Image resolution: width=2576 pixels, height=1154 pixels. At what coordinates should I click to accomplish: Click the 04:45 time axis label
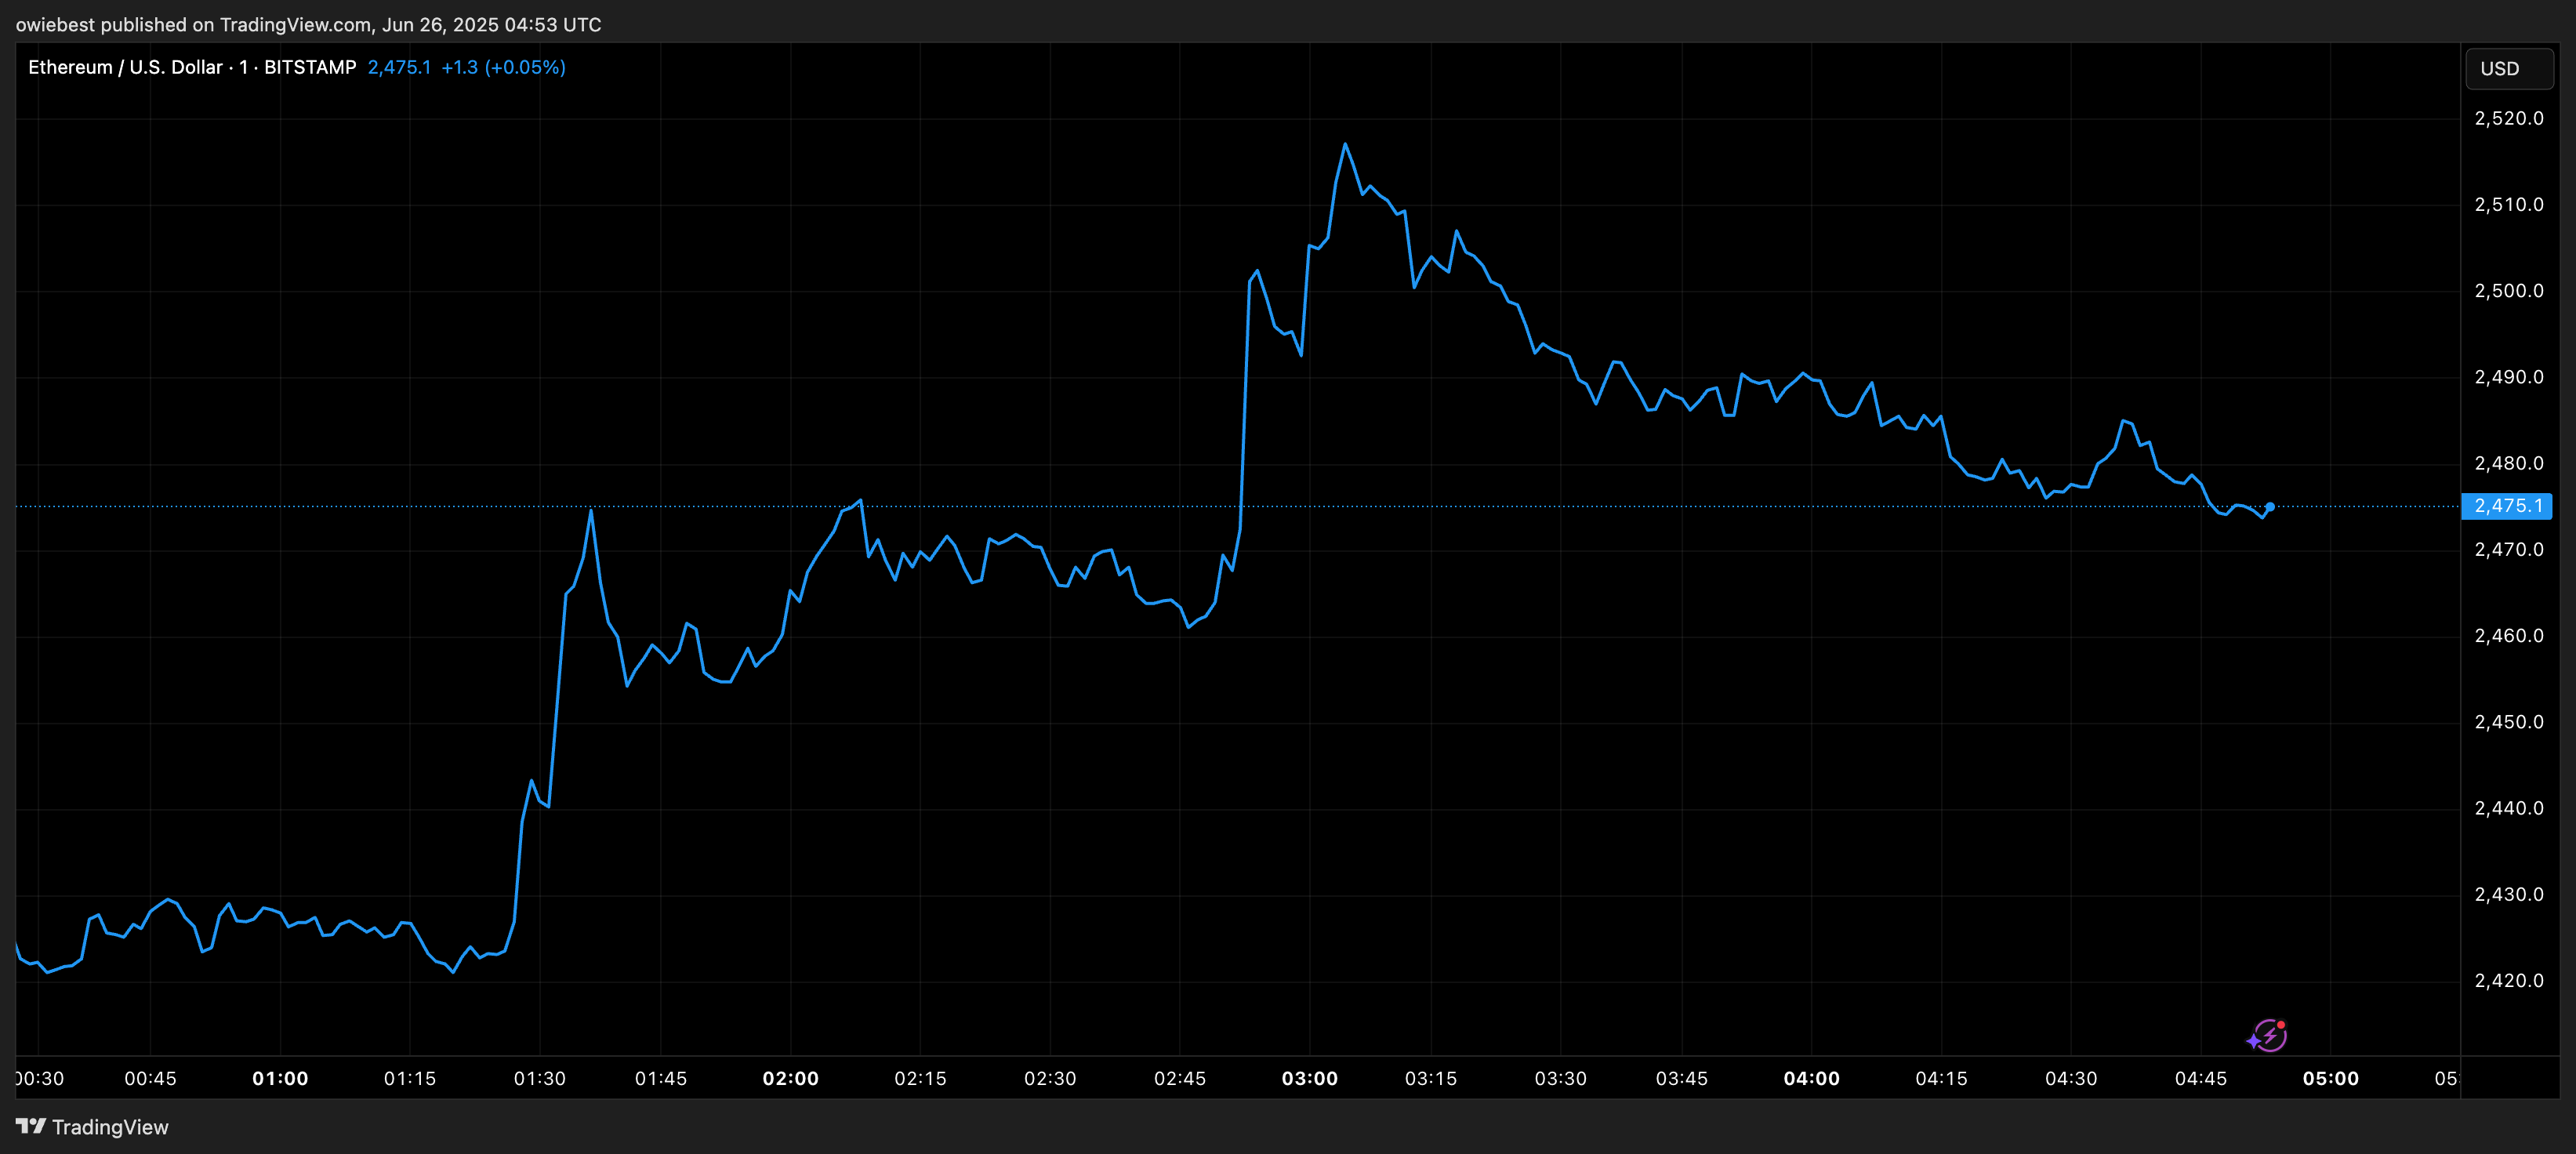[x=2200, y=1078]
